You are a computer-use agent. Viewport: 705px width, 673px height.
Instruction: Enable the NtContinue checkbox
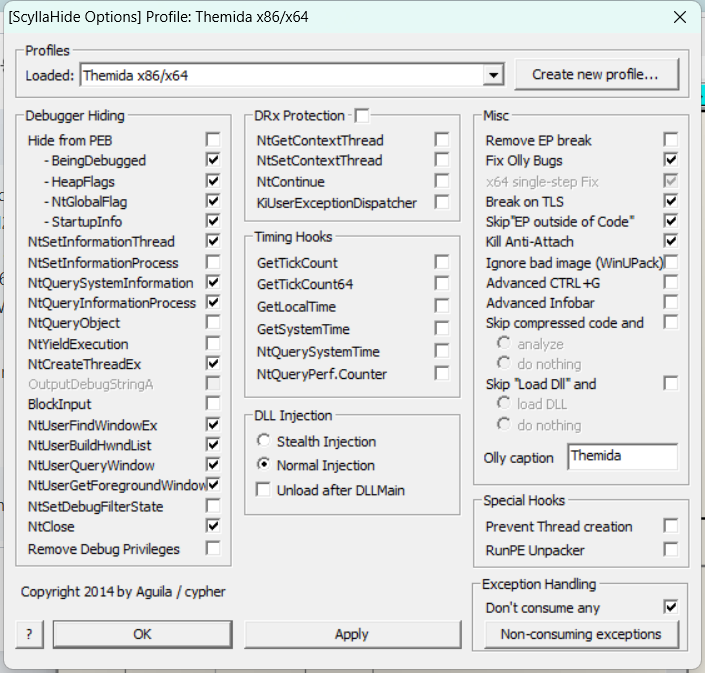(x=442, y=181)
